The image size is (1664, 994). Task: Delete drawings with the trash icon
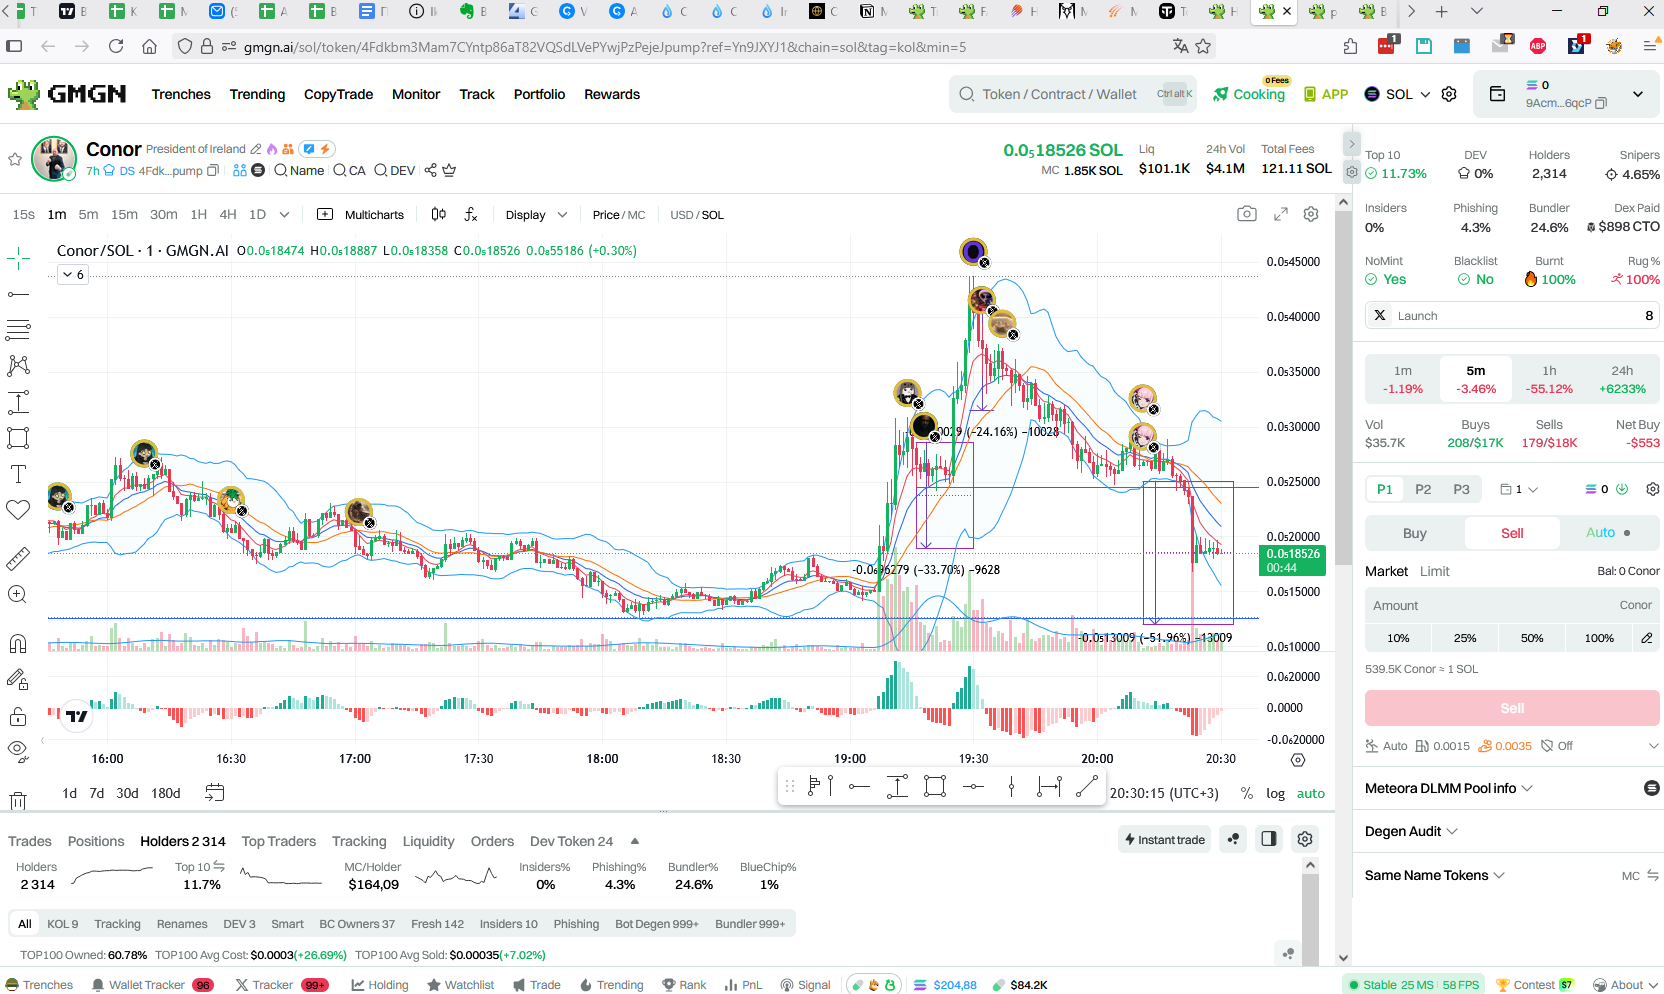[x=18, y=800]
